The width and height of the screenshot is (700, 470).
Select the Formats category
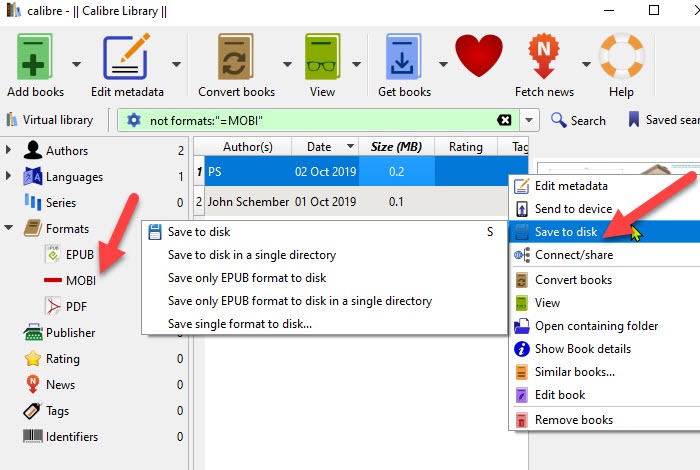(x=67, y=229)
